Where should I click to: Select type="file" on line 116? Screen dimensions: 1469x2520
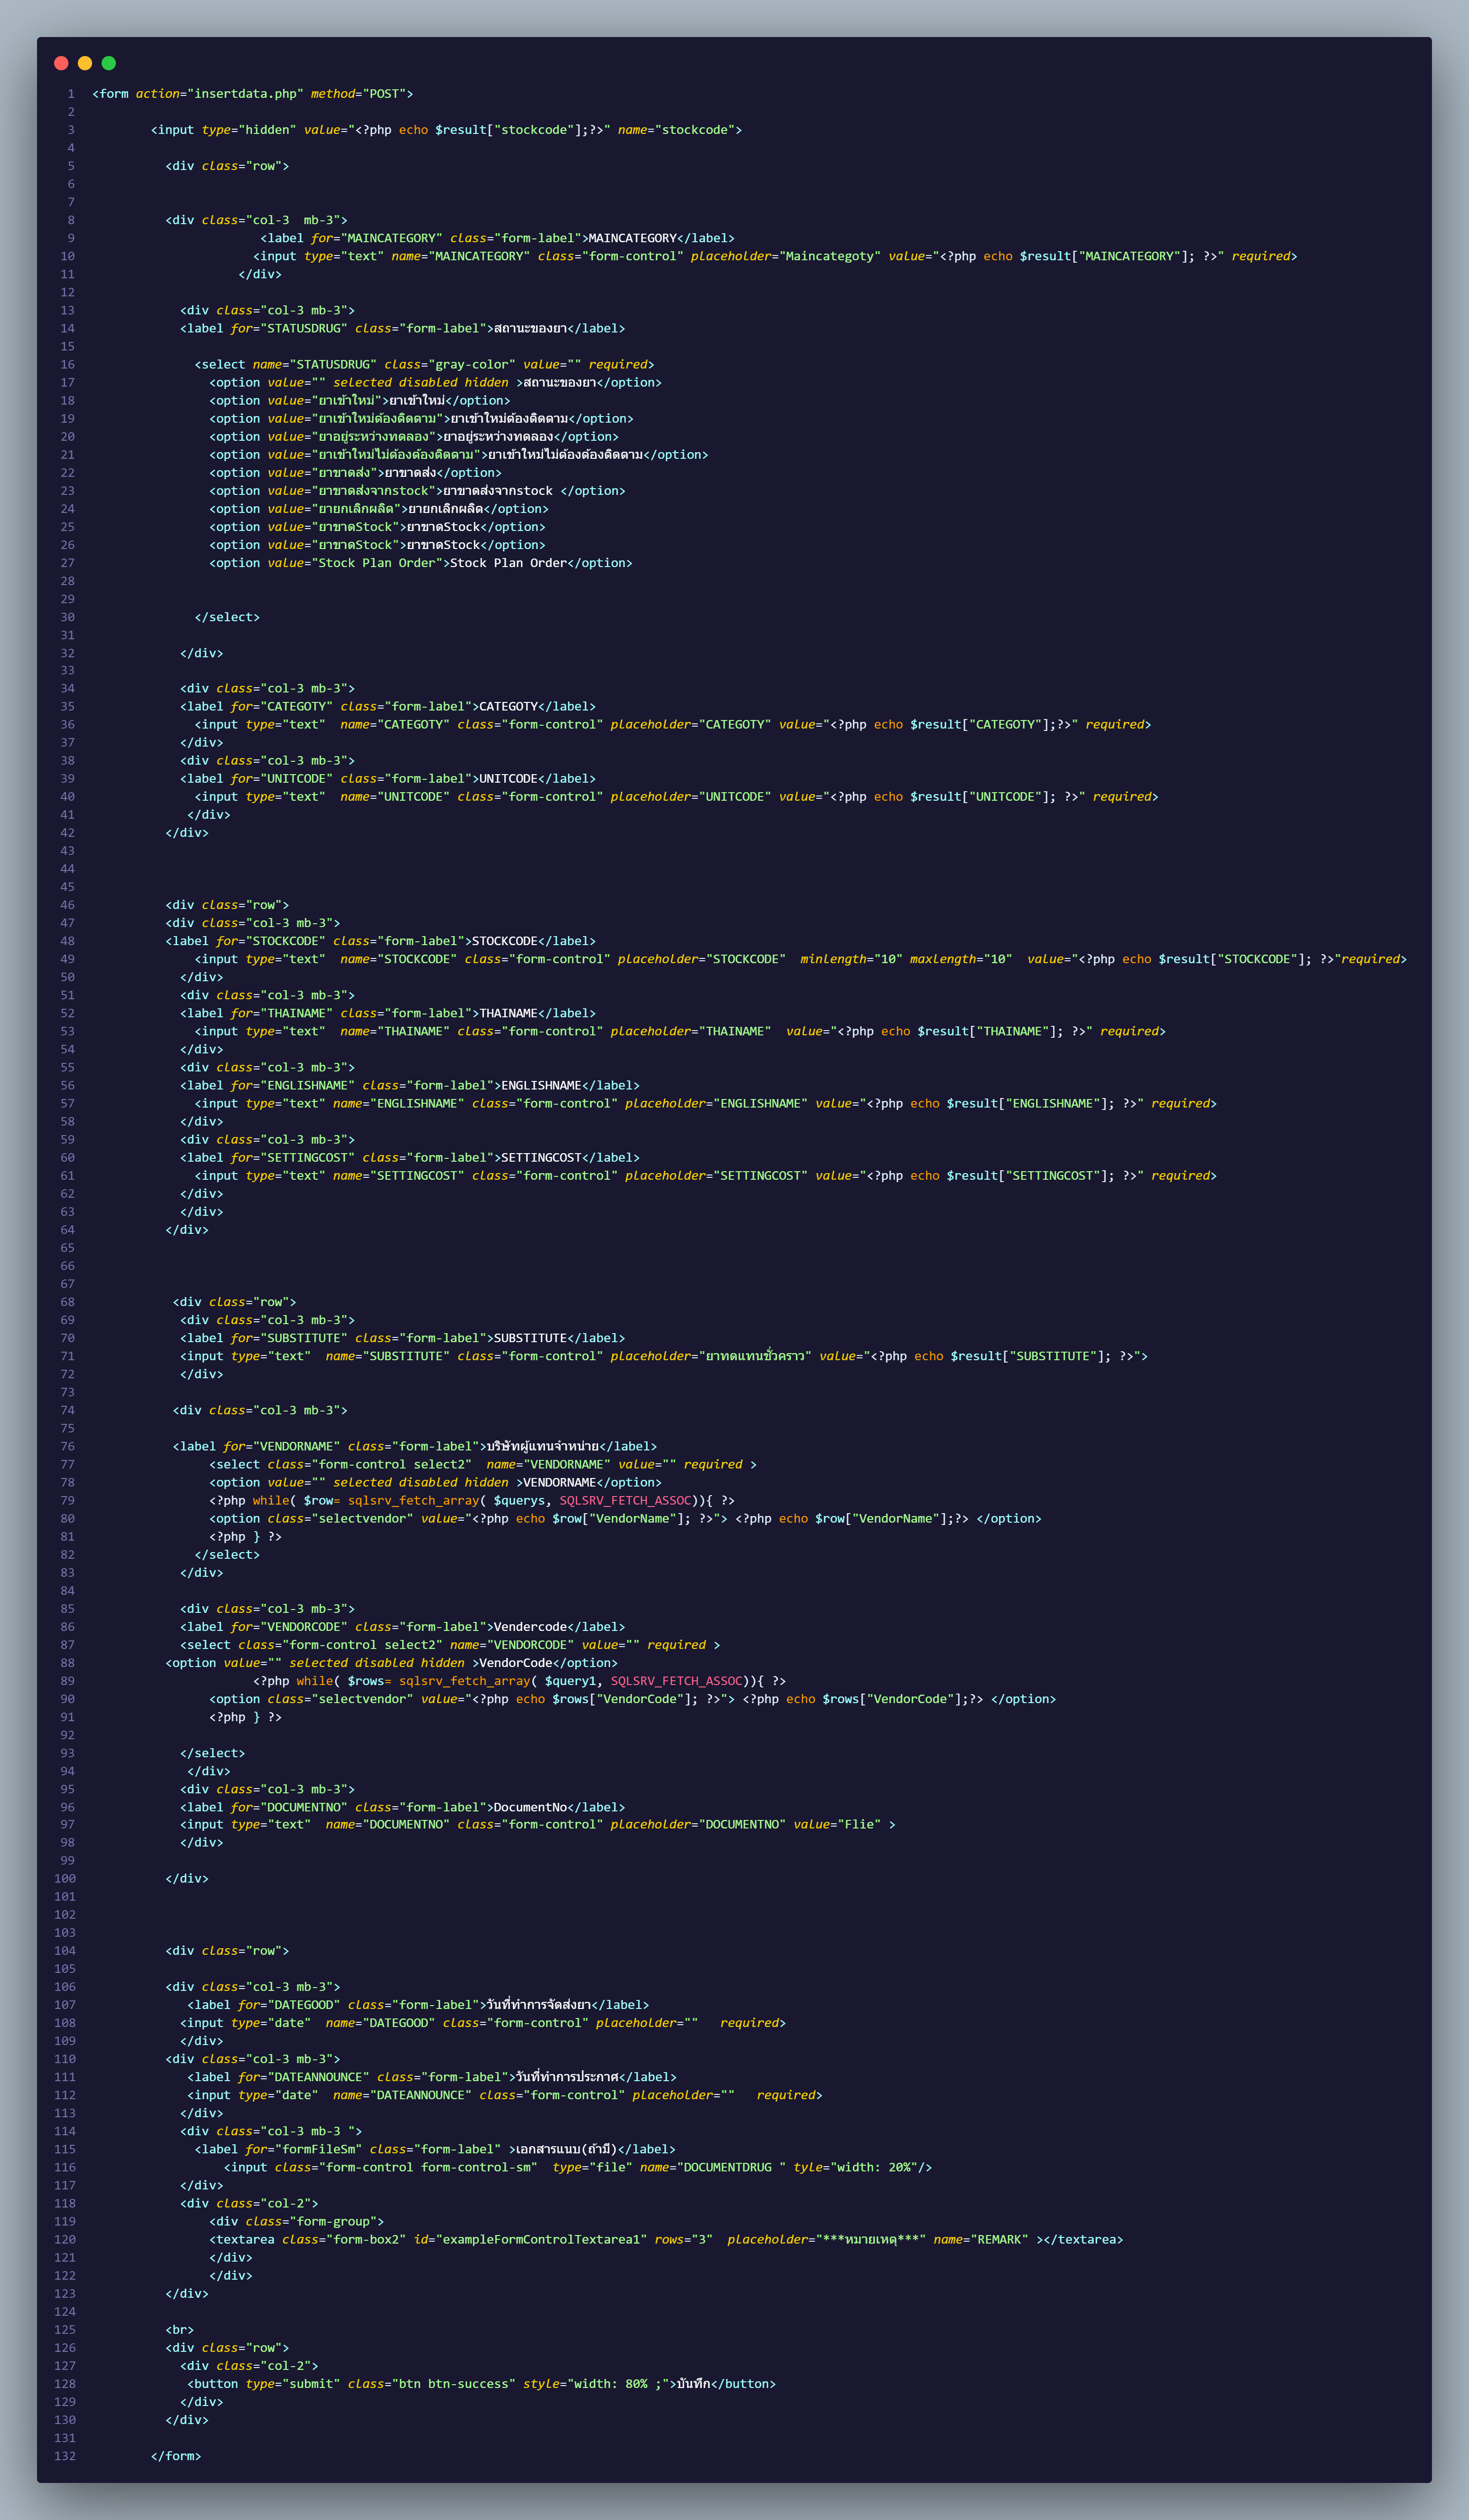point(592,2167)
